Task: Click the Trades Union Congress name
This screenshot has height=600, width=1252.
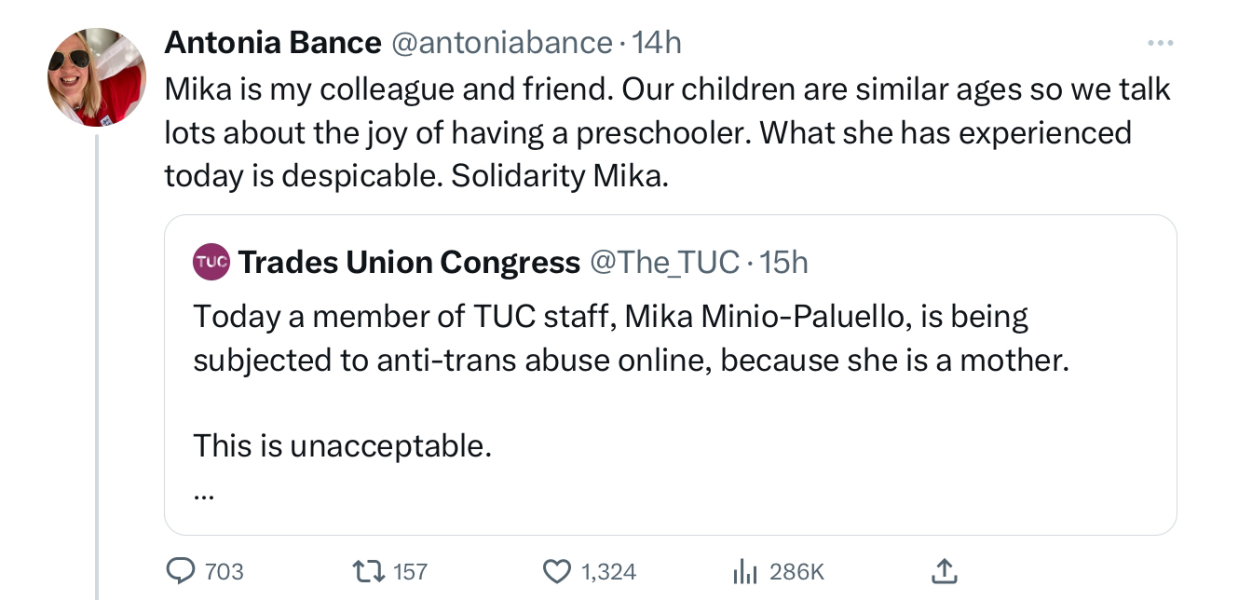Action: (409, 262)
